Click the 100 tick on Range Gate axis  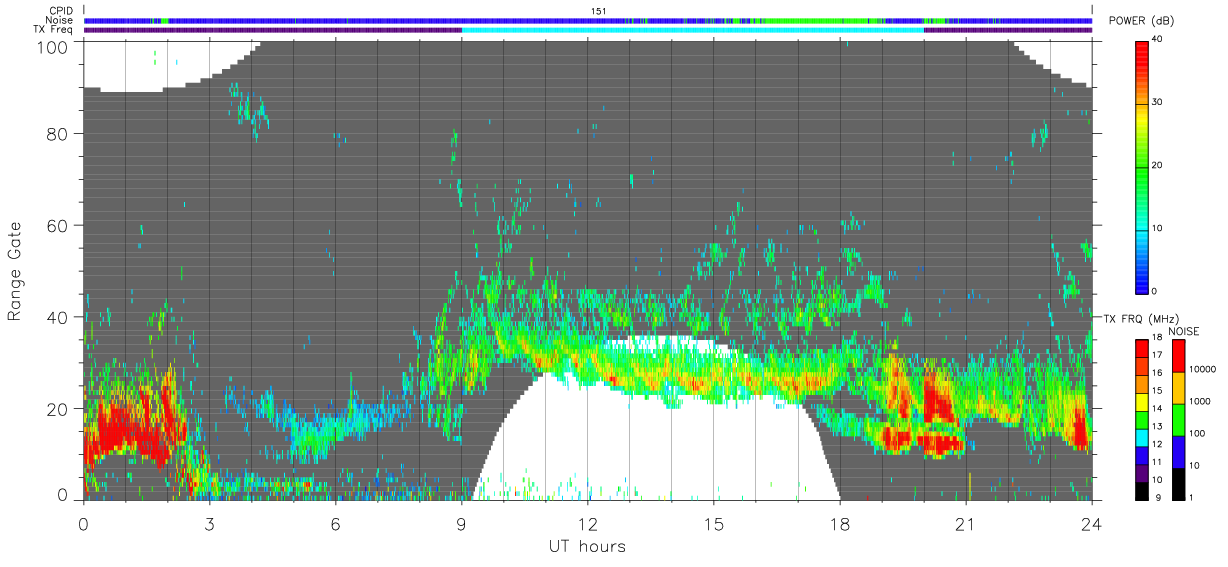pos(51,46)
